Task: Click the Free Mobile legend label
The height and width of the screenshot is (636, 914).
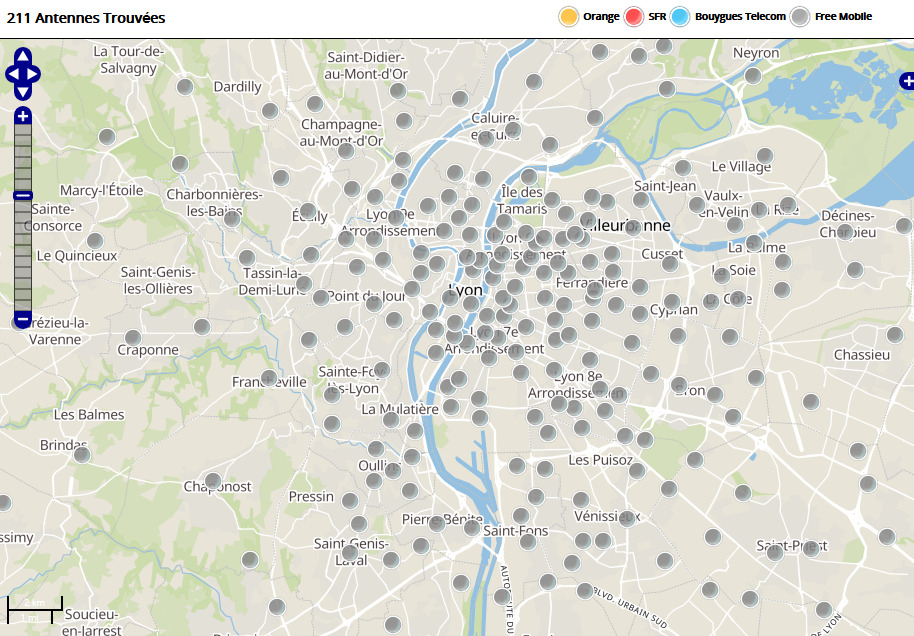Action: coord(843,16)
